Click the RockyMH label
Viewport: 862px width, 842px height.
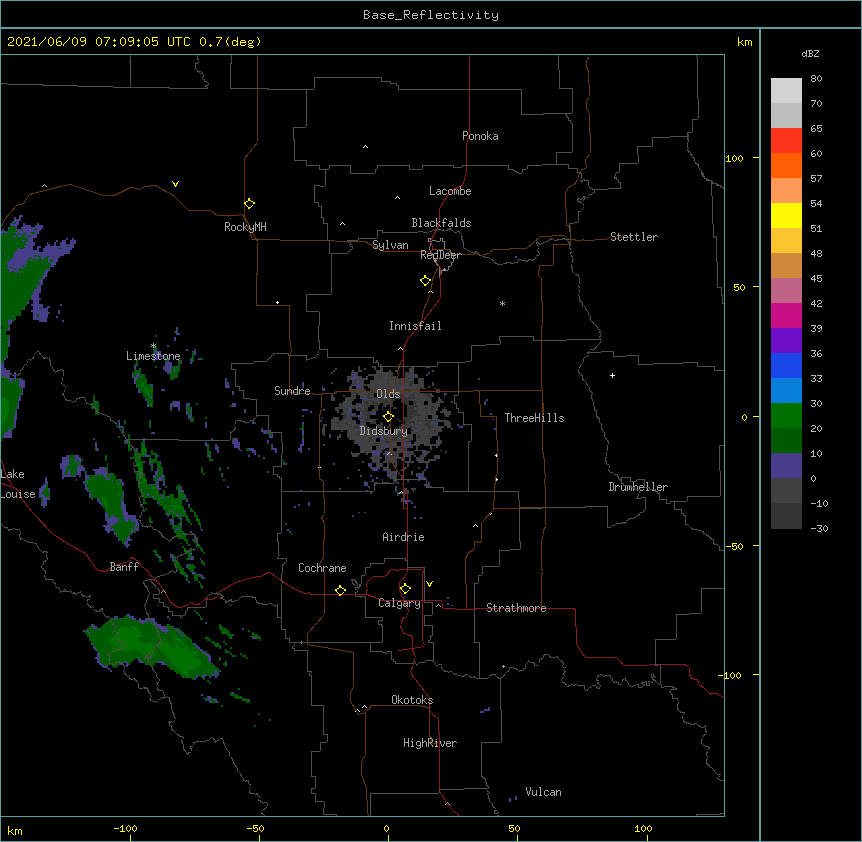pyautogui.click(x=245, y=227)
